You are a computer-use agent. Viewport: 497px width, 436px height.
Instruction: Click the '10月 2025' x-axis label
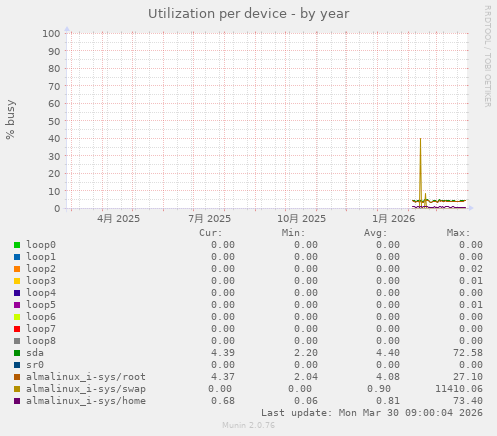[x=302, y=219]
